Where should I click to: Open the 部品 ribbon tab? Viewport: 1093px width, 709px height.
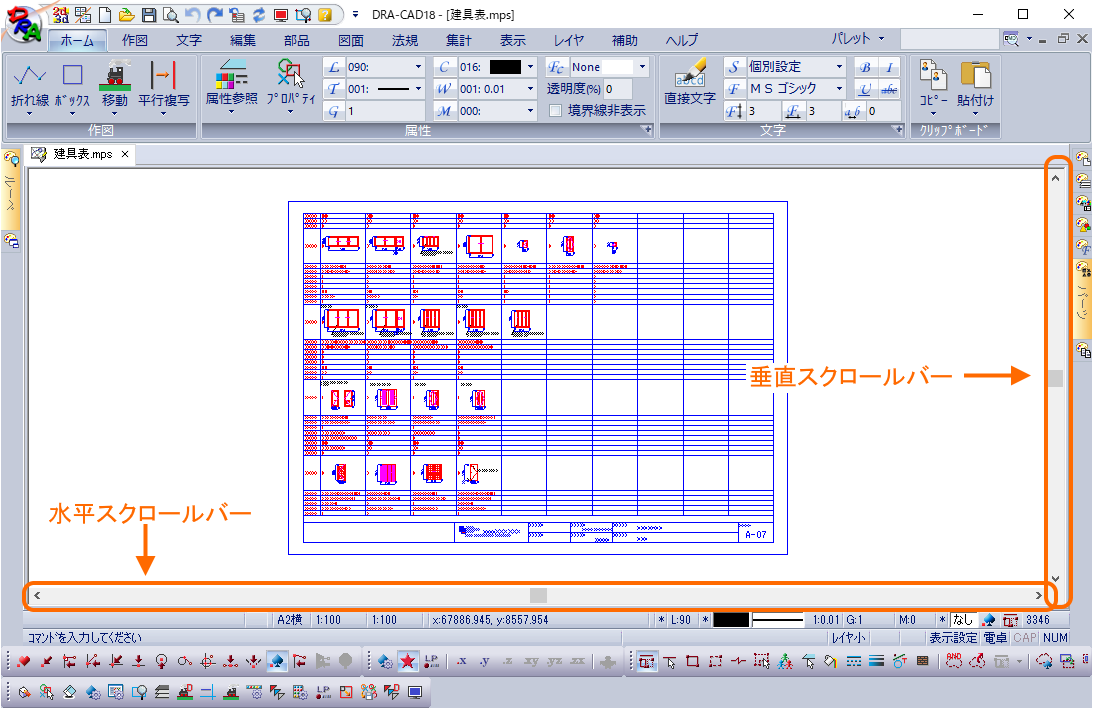[297, 40]
